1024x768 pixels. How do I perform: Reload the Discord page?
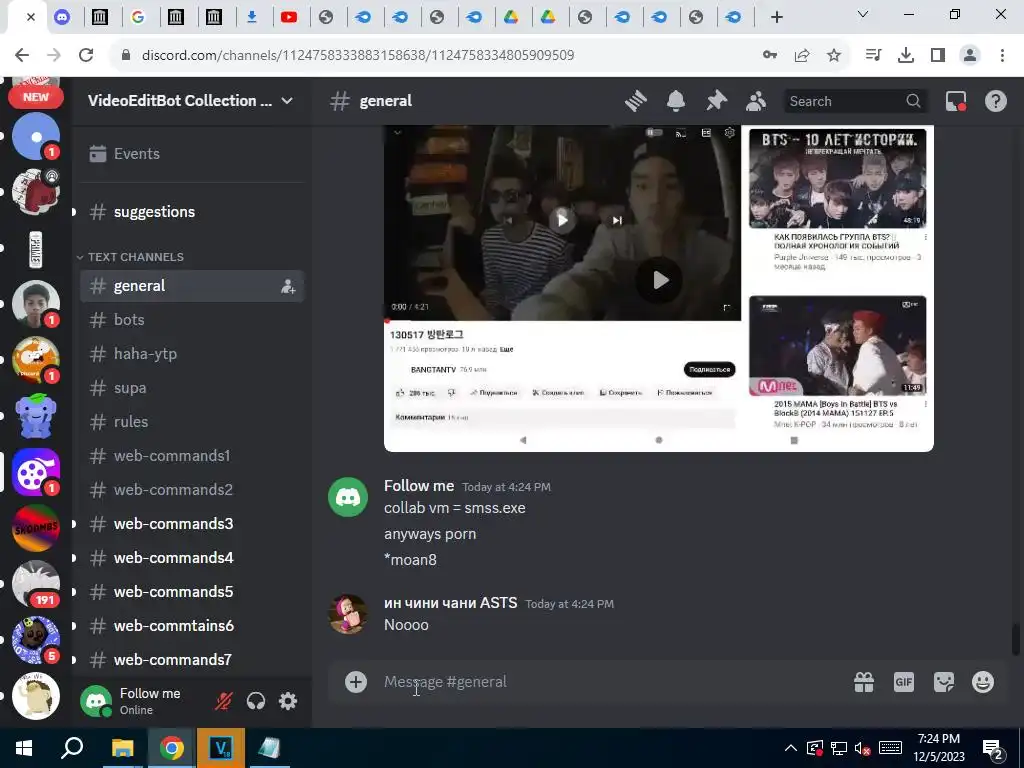click(86, 55)
